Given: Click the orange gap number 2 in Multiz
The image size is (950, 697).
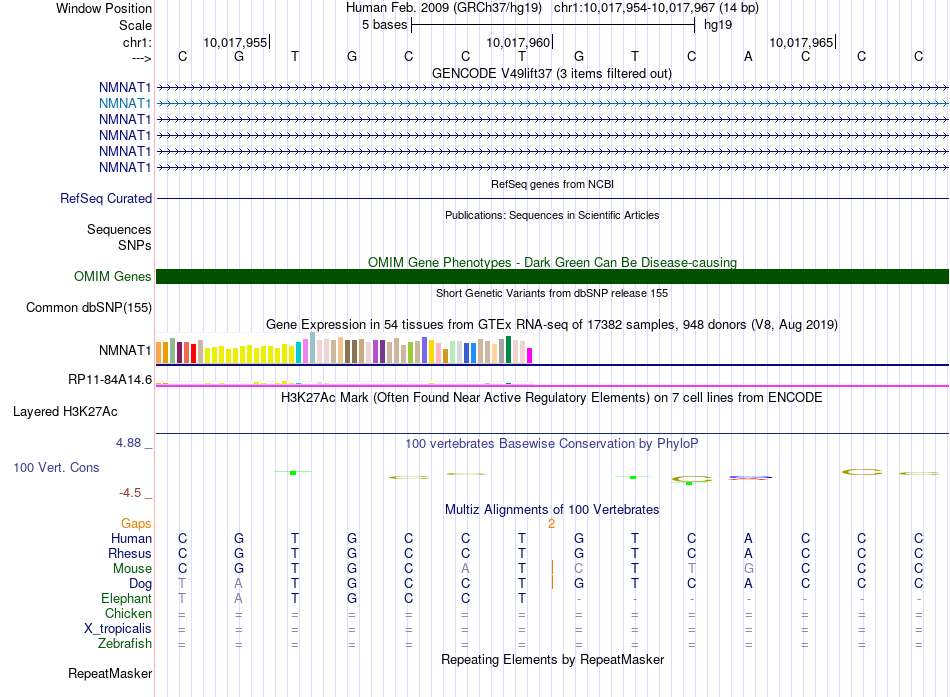Looking at the screenshot, I should pos(551,524).
